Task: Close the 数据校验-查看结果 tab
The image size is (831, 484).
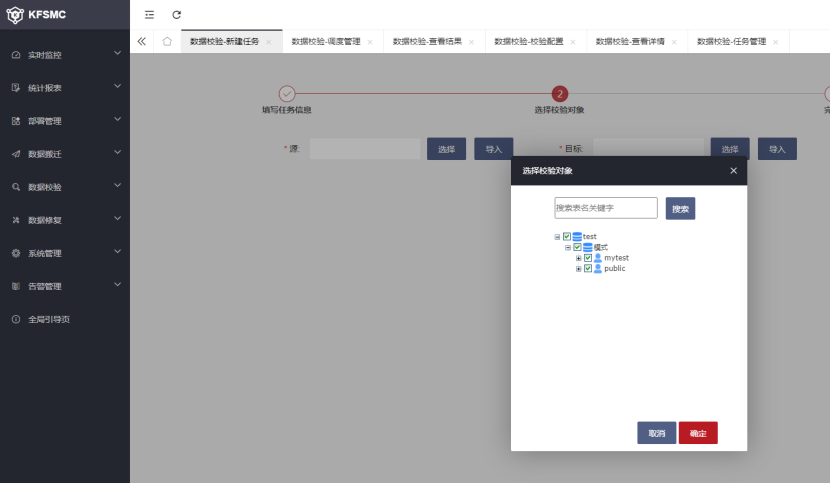Action: (471, 42)
